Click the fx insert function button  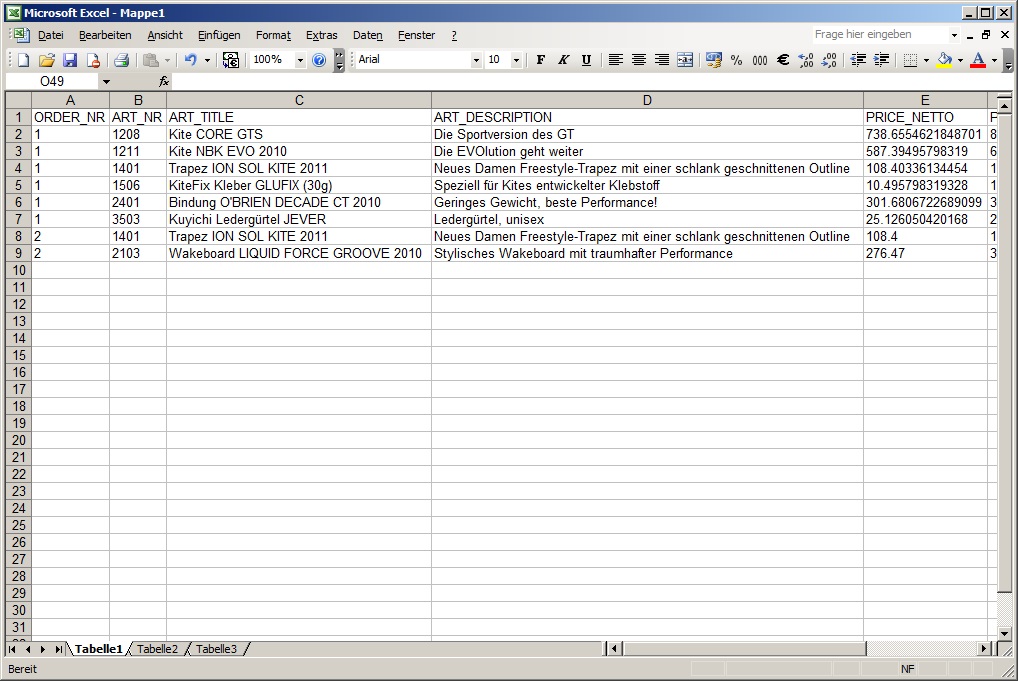pyautogui.click(x=164, y=81)
